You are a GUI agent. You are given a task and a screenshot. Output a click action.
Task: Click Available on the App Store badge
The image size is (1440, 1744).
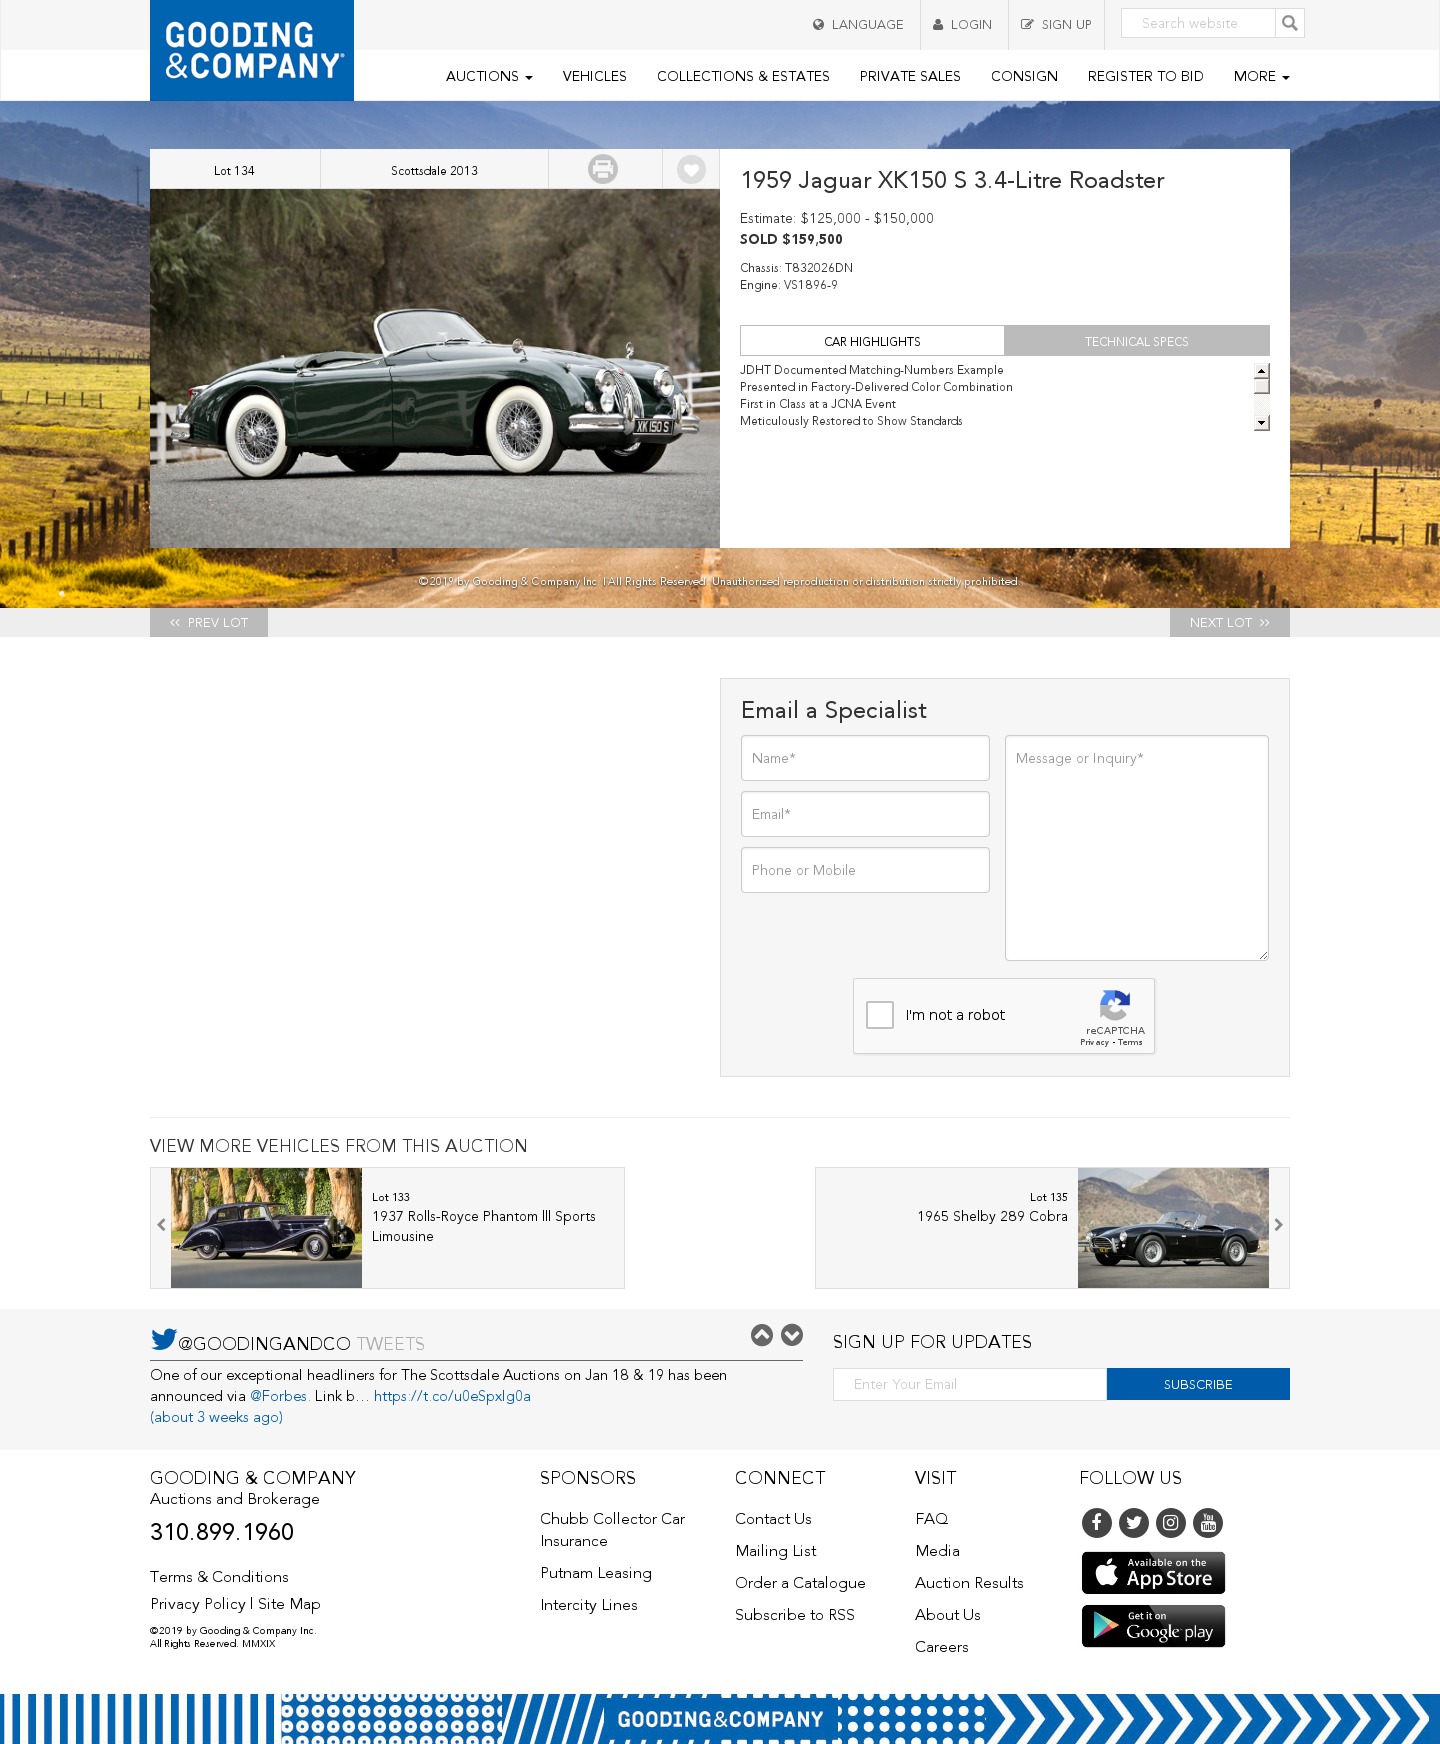point(1153,1573)
